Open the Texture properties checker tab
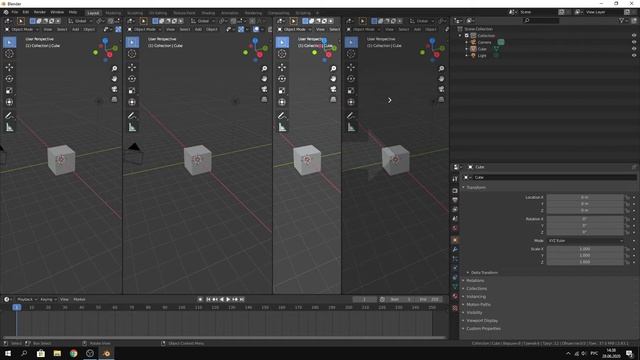 click(455, 308)
